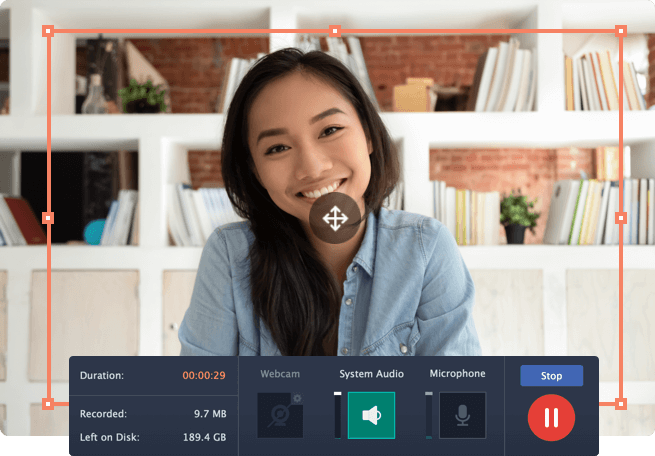Click the Microphone label text
The image size is (655, 456).
pos(457,373)
